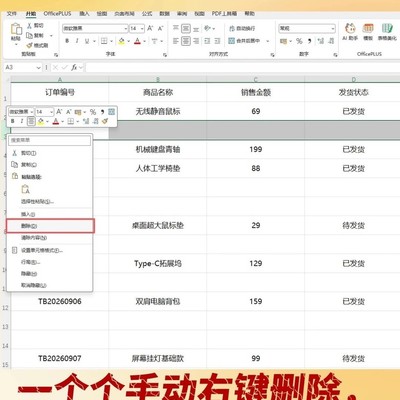Click the ribbon Percent Style icon
The image size is (400, 400).
click(299, 41)
